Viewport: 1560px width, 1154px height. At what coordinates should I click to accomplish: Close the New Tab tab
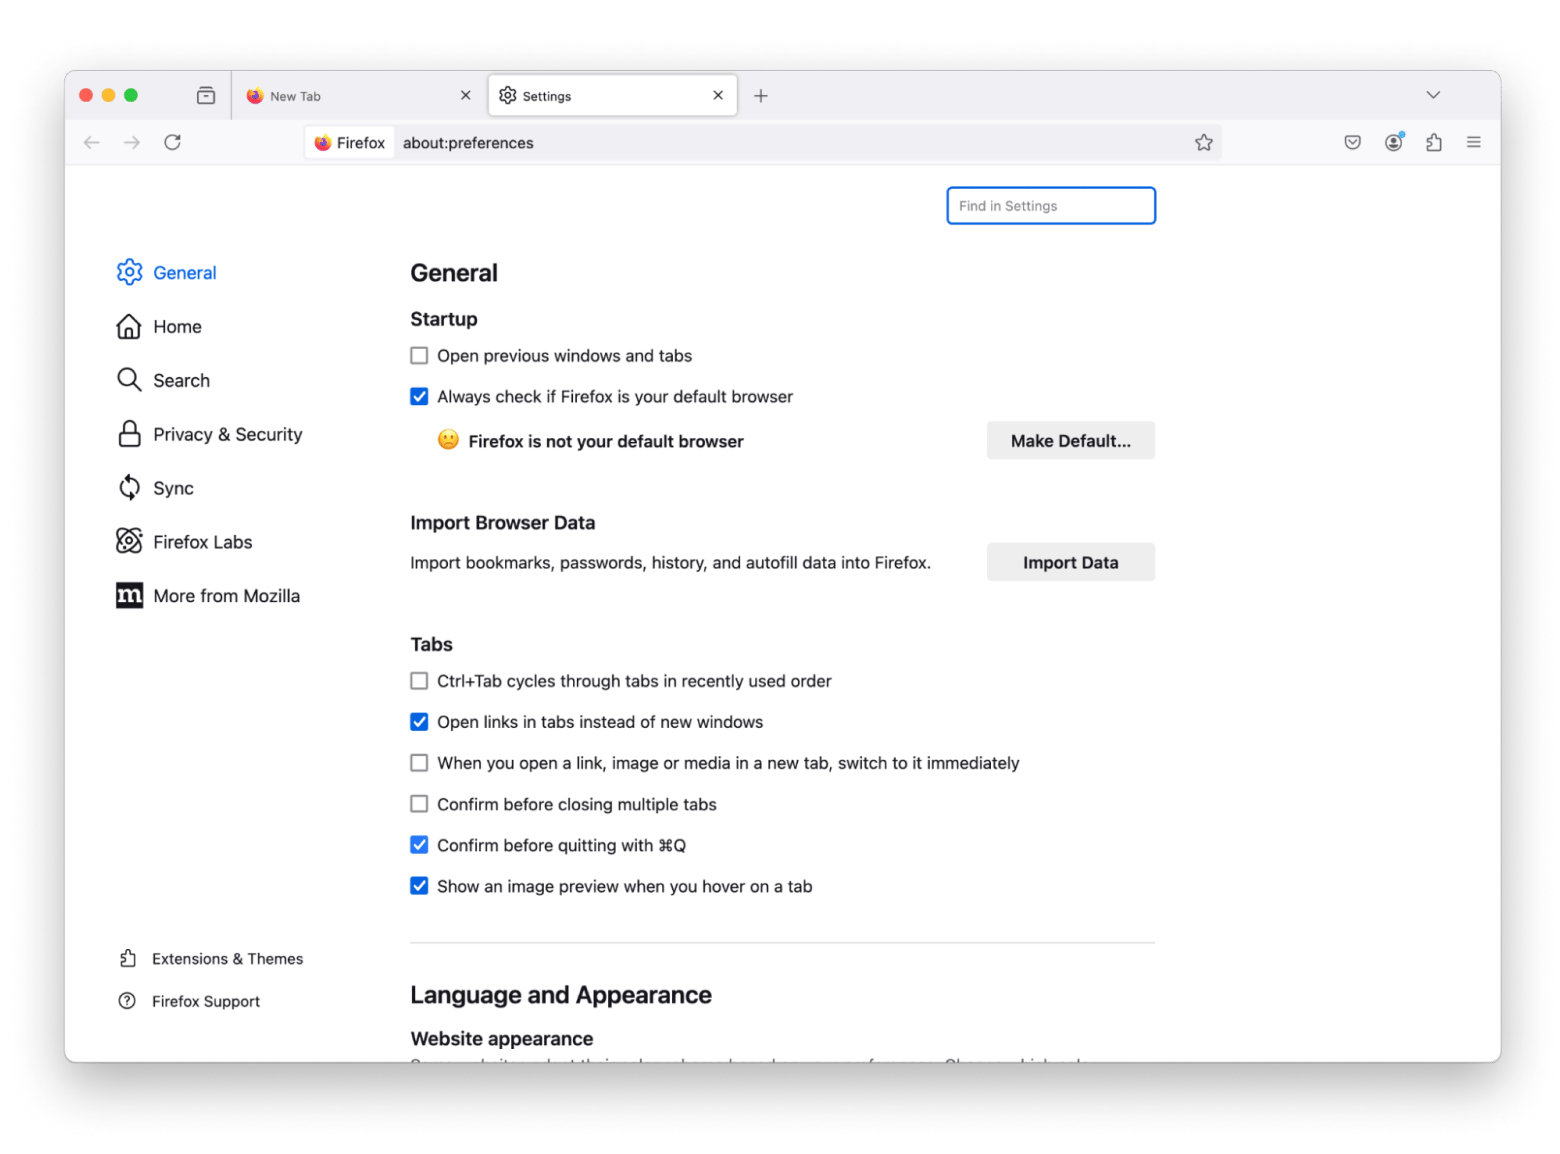[x=465, y=96]
